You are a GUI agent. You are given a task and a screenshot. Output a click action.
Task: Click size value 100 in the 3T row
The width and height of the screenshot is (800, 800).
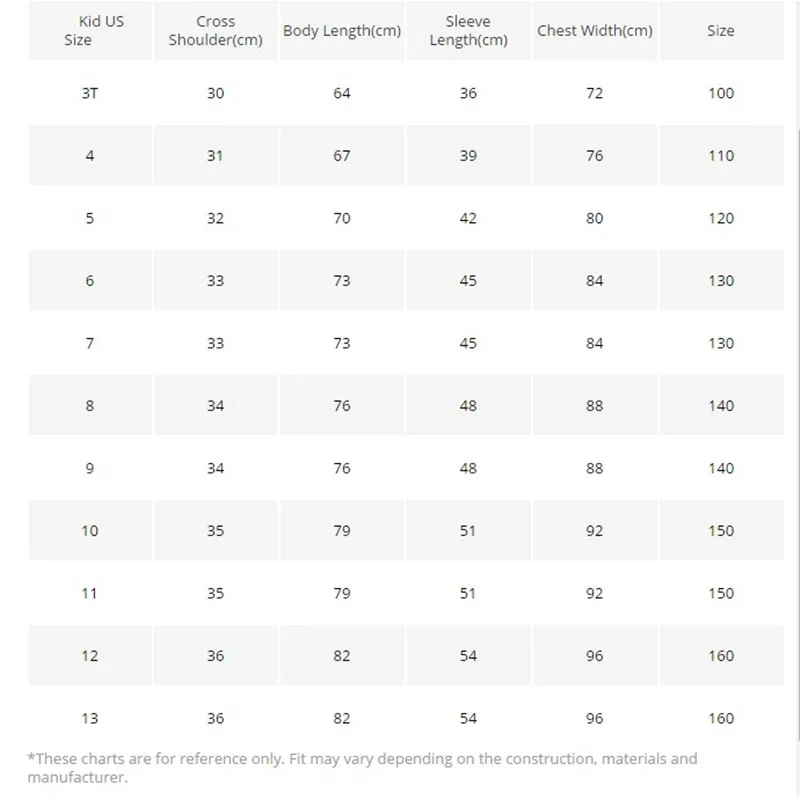click(721, 93)
